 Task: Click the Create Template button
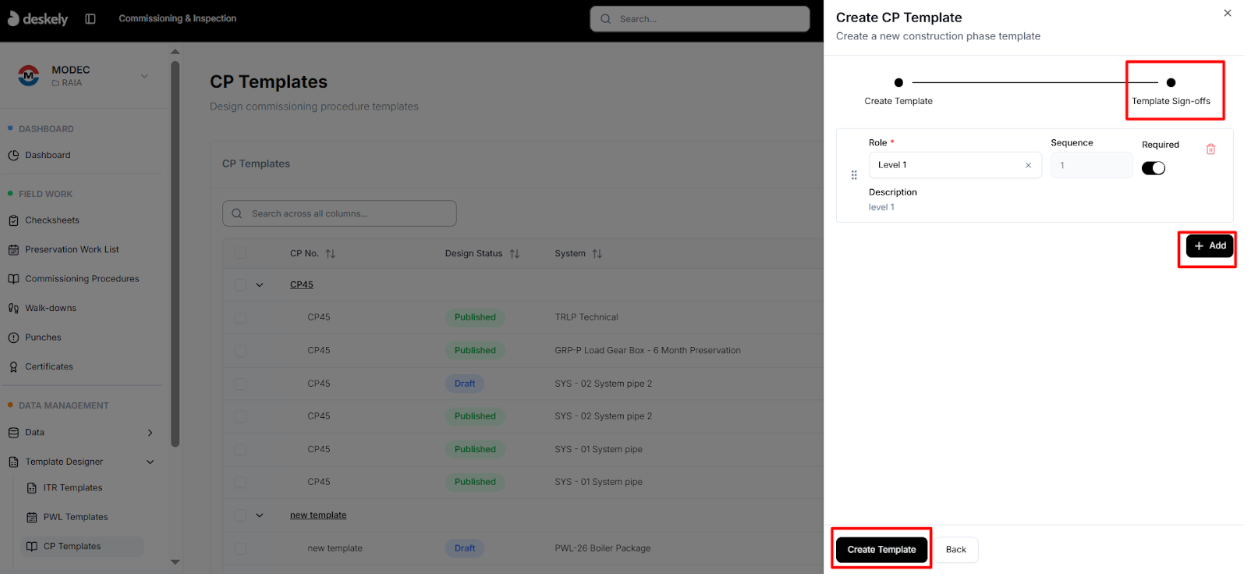[880, 549]
